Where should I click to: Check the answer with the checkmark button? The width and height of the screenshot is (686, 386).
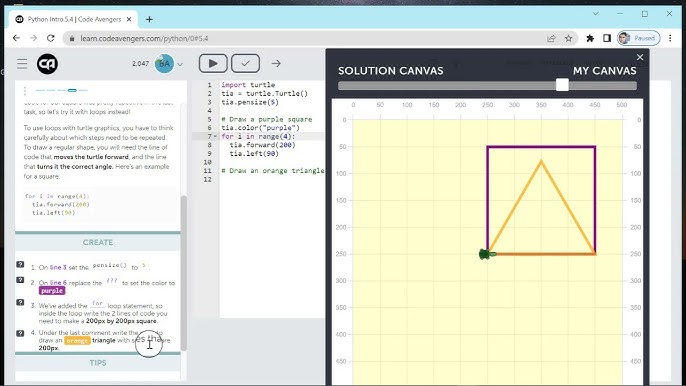click(x=245, y=63)
